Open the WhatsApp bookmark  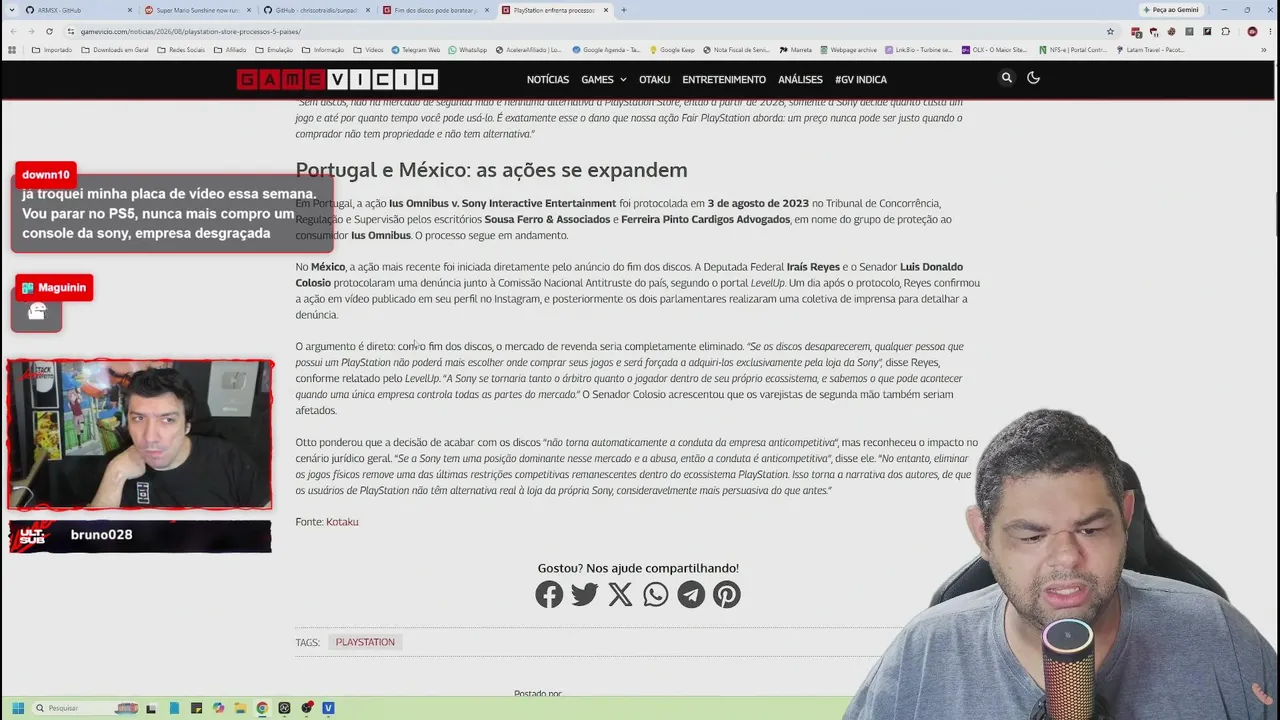click(467, 49)
